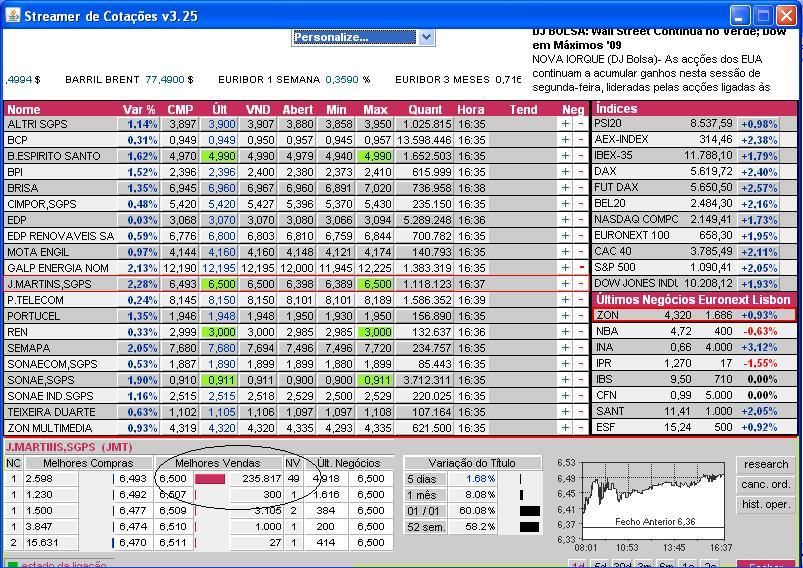This screenshot has width=803, height=568.
Task: Click the green 6,500 Últ cell for J.MARTINS
Action: click(x=222, y=284)
